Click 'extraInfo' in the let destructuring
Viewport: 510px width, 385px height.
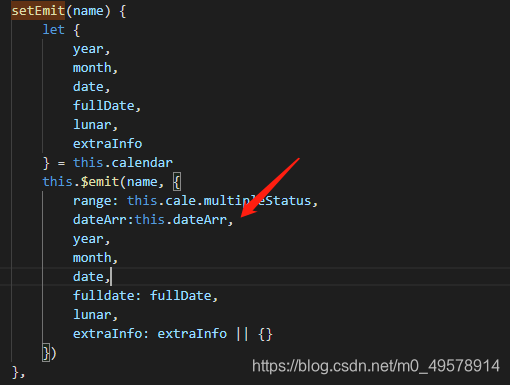107,144
